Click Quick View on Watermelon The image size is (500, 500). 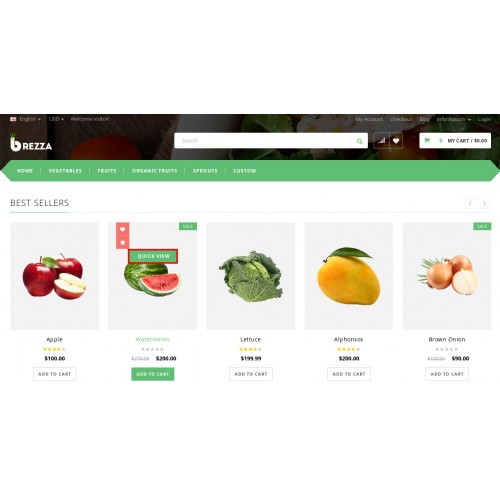coord(153,256)
